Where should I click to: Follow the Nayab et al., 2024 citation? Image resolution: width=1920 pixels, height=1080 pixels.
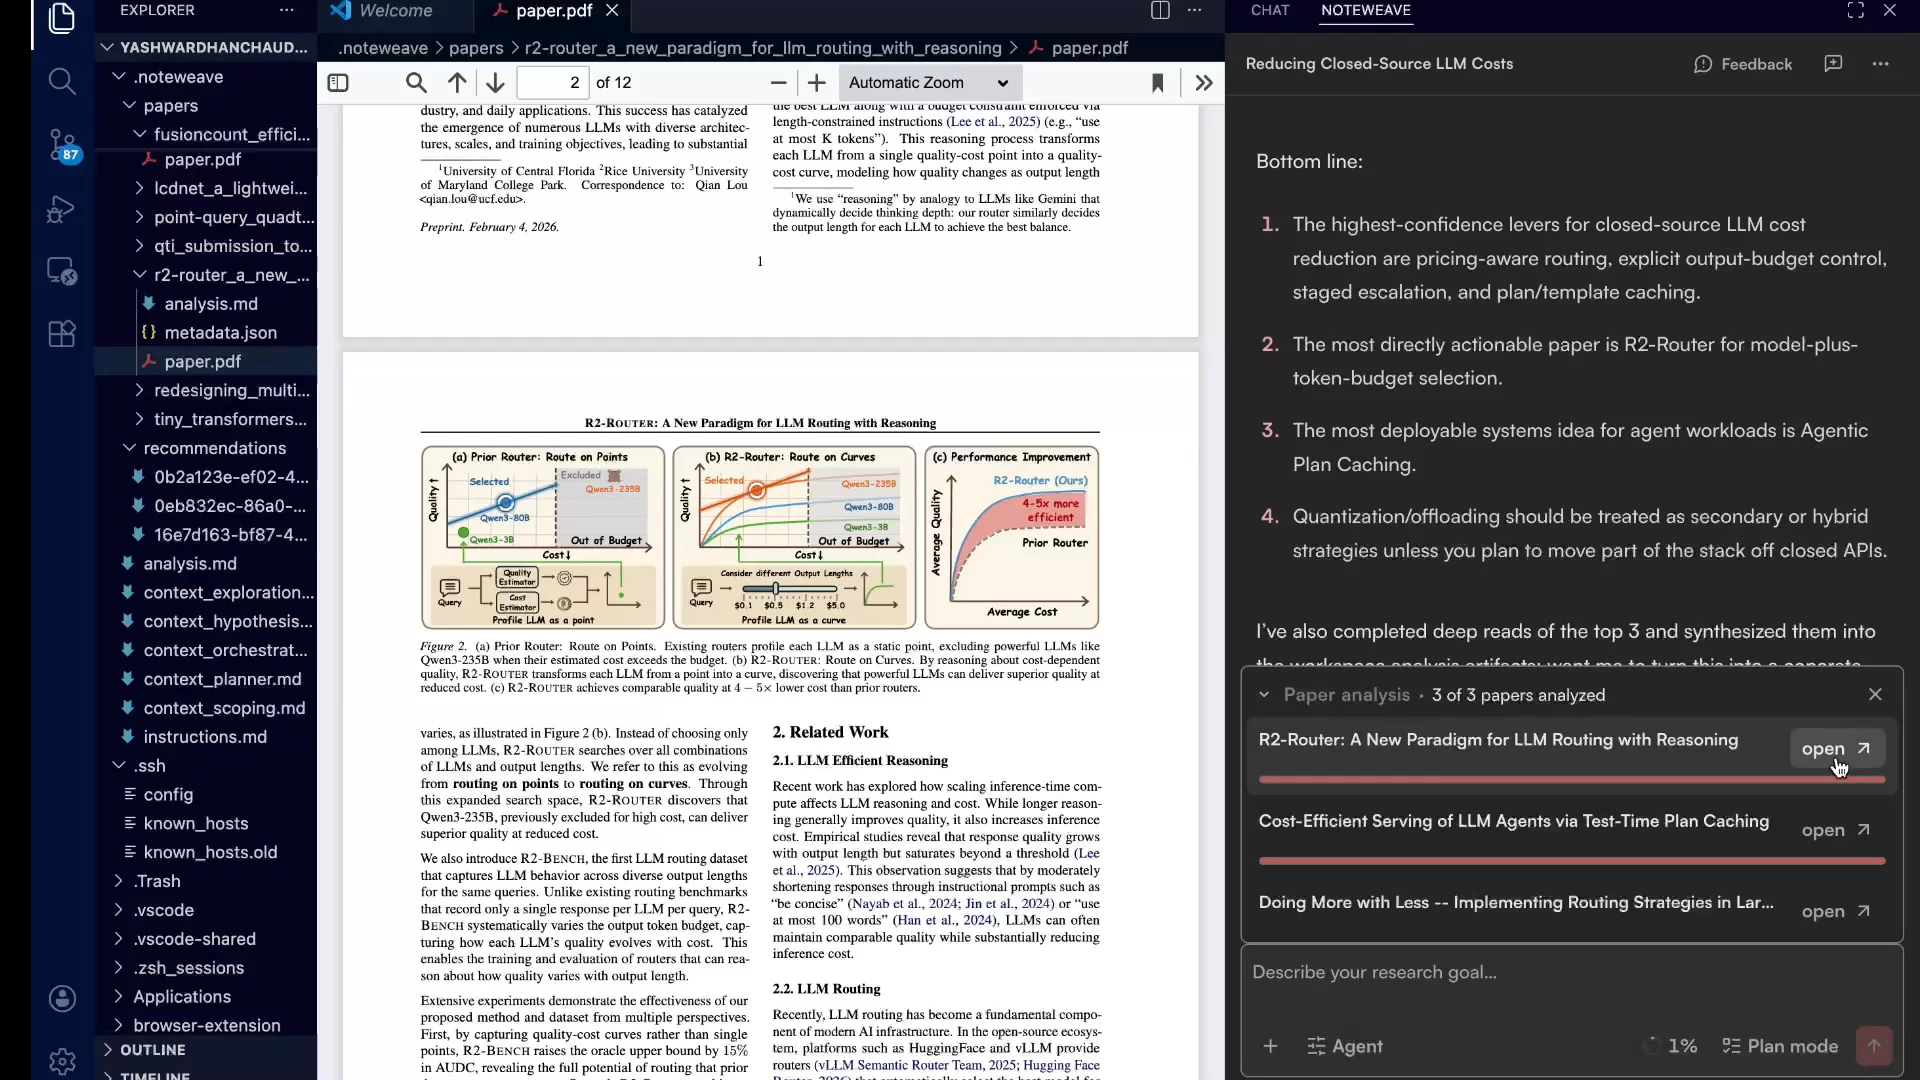pyautogui.click(x=905, y=903)
